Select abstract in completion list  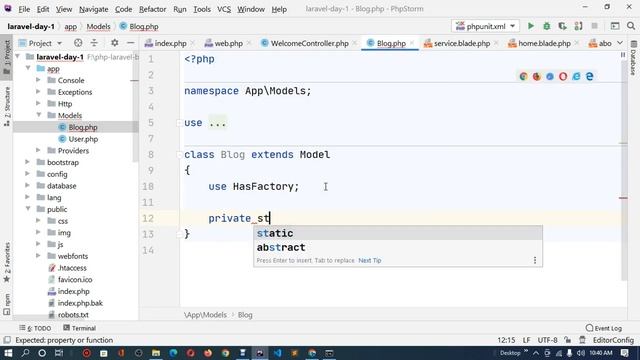(398, 247)
